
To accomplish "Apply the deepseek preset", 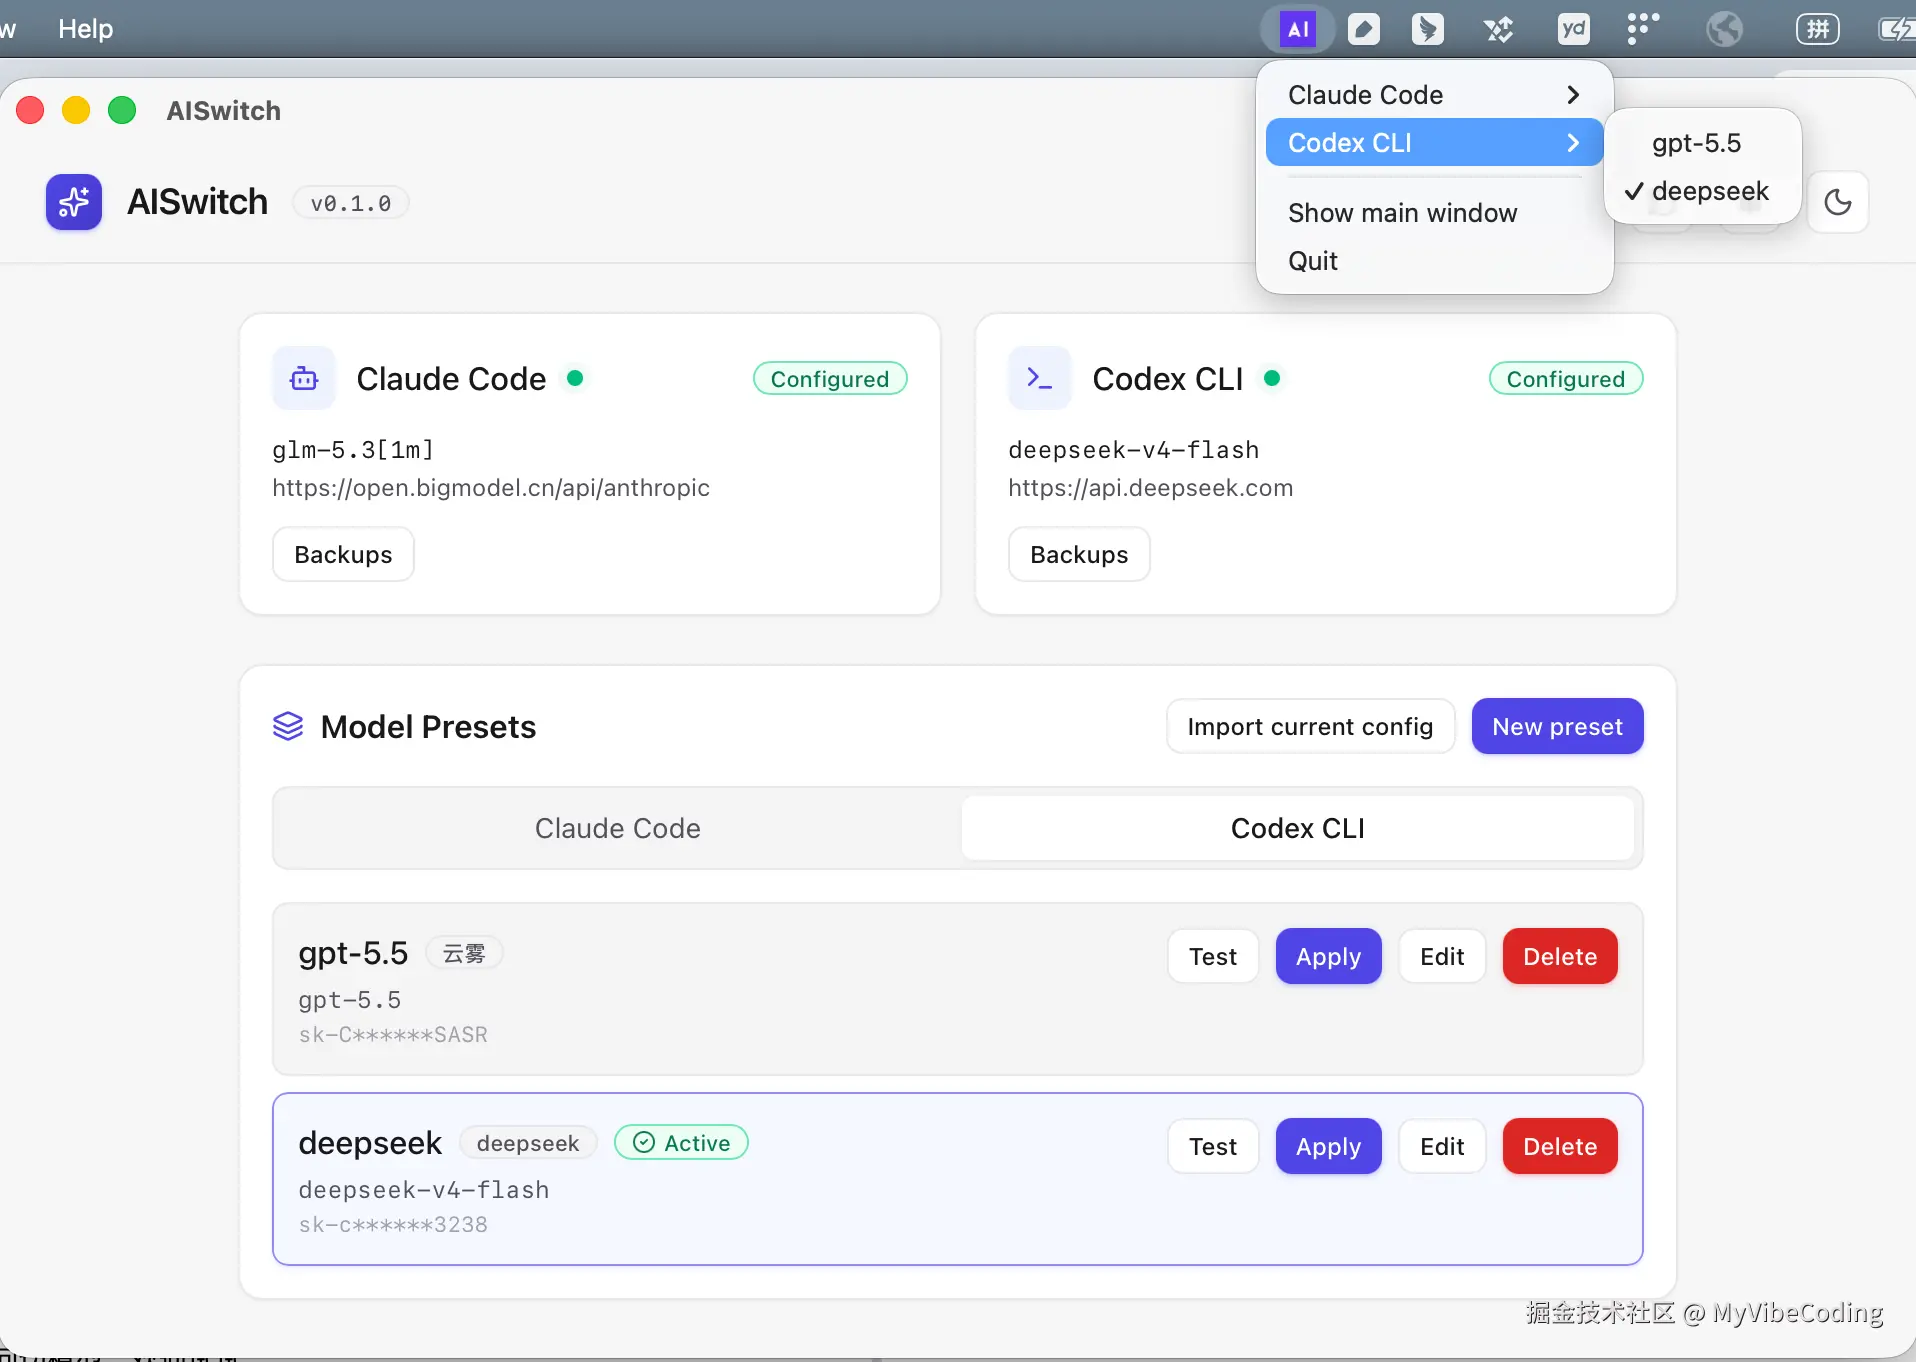I will coord(1328,1146).
